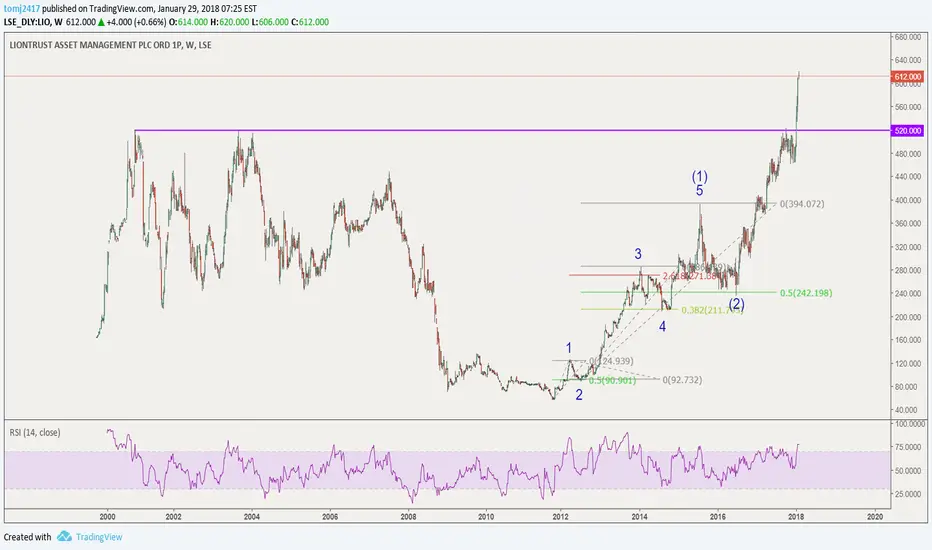Open the TradingView link at bottom
The width and height of the screenshot is (932, 550).
click(99, 537)
